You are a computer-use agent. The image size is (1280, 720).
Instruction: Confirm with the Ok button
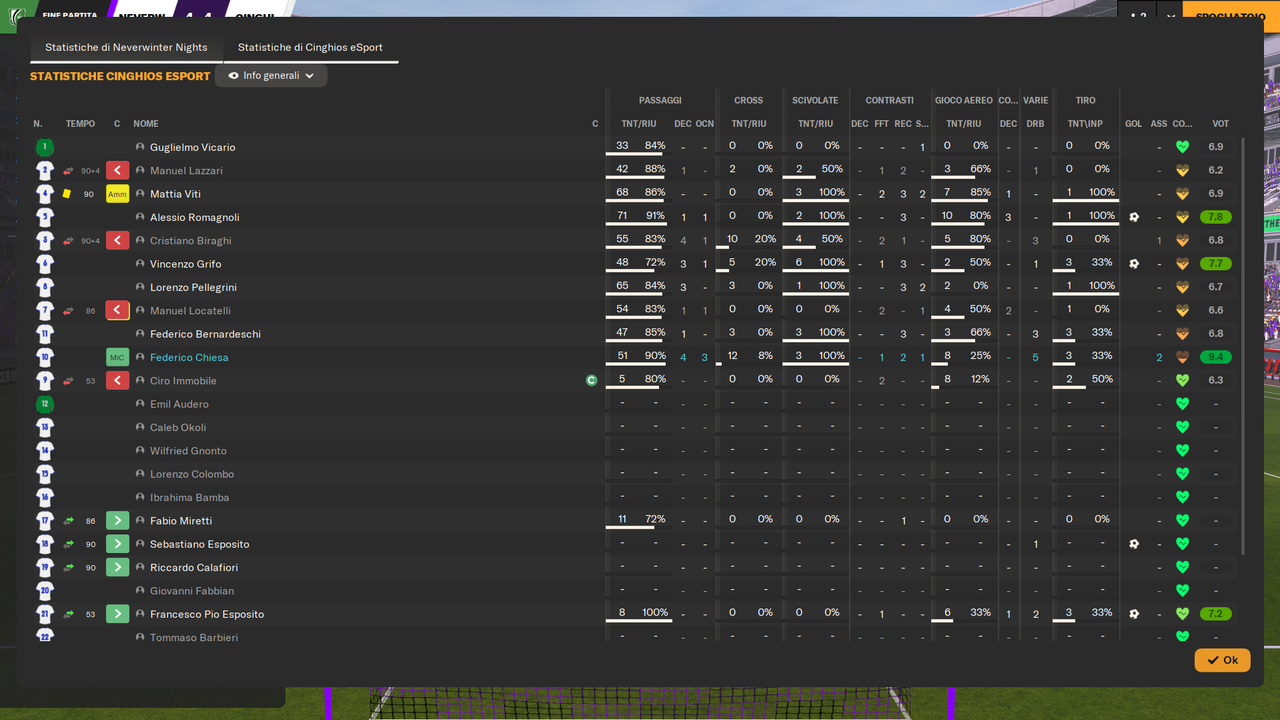coord(1222,660)
